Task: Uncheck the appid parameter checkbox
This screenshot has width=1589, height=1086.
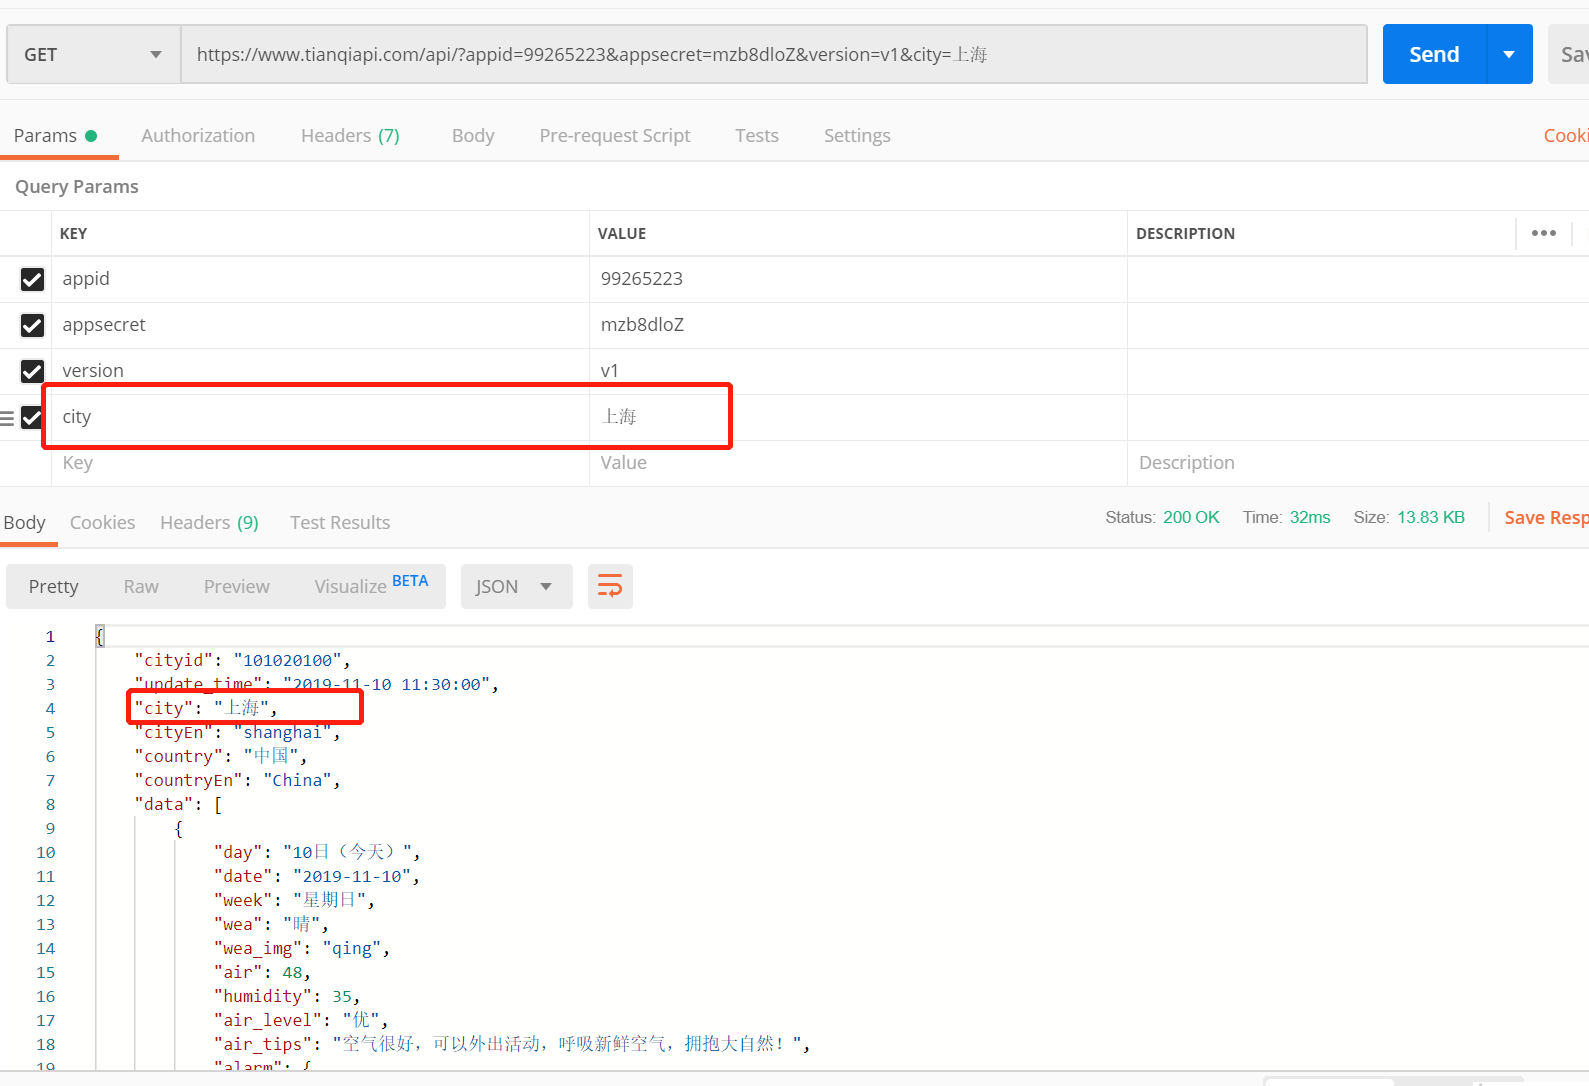Action: [32, 279]
